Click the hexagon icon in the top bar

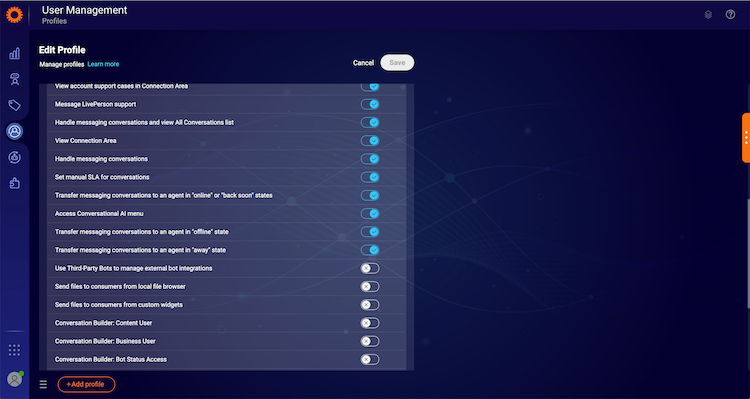click(708, 15)
